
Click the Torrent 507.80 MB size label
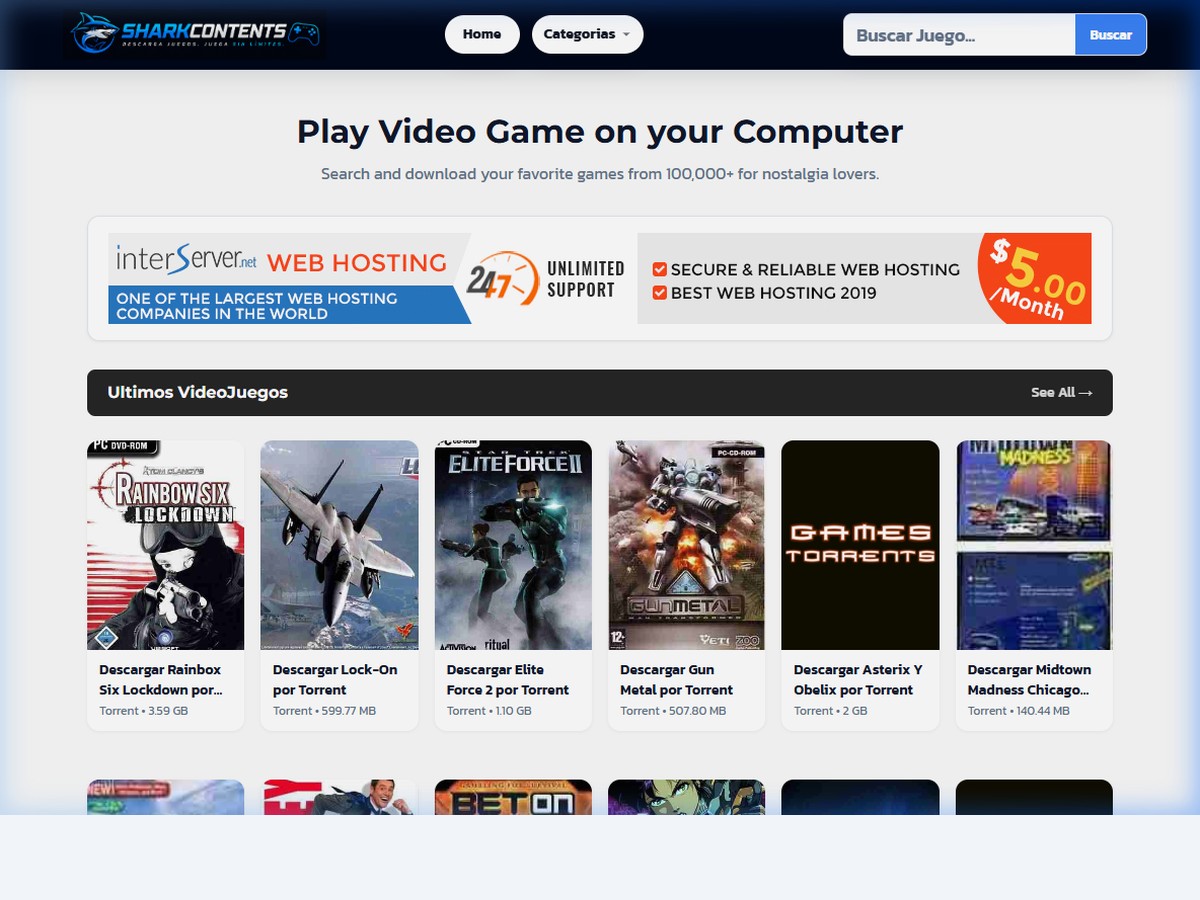[673, 711]
